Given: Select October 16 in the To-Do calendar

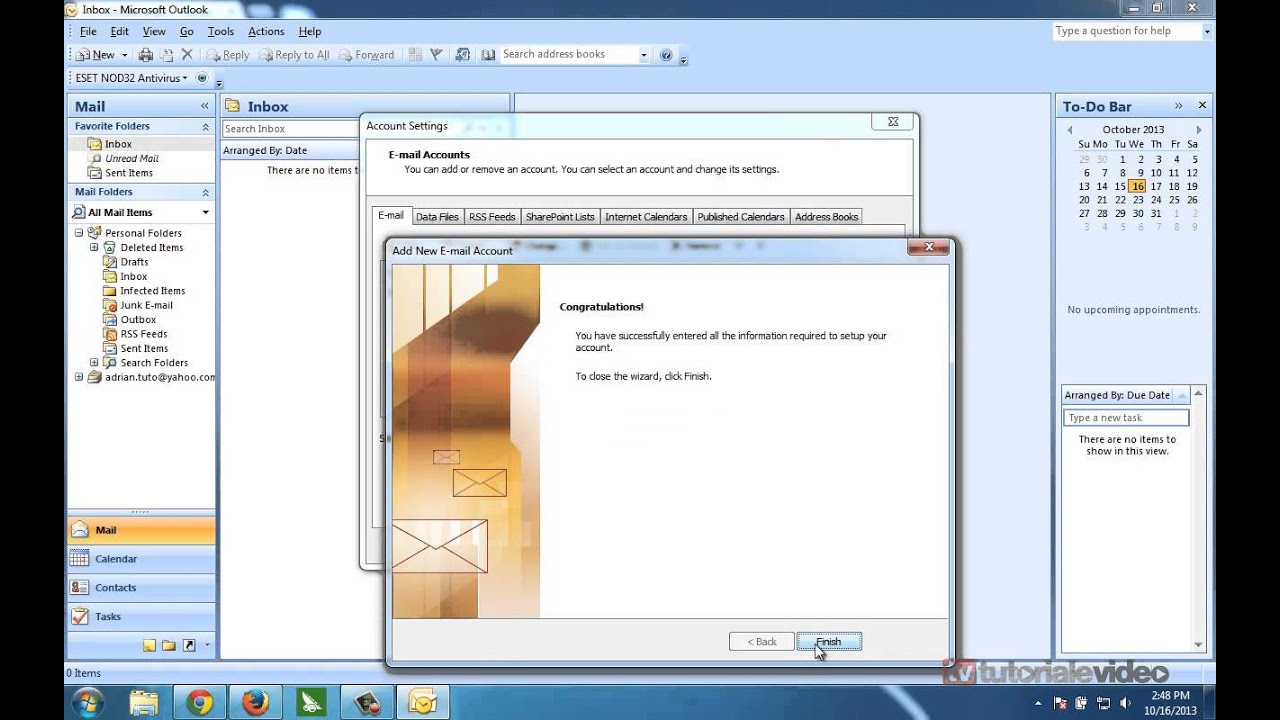Looking at the screenshot, I should [1137, 186].
